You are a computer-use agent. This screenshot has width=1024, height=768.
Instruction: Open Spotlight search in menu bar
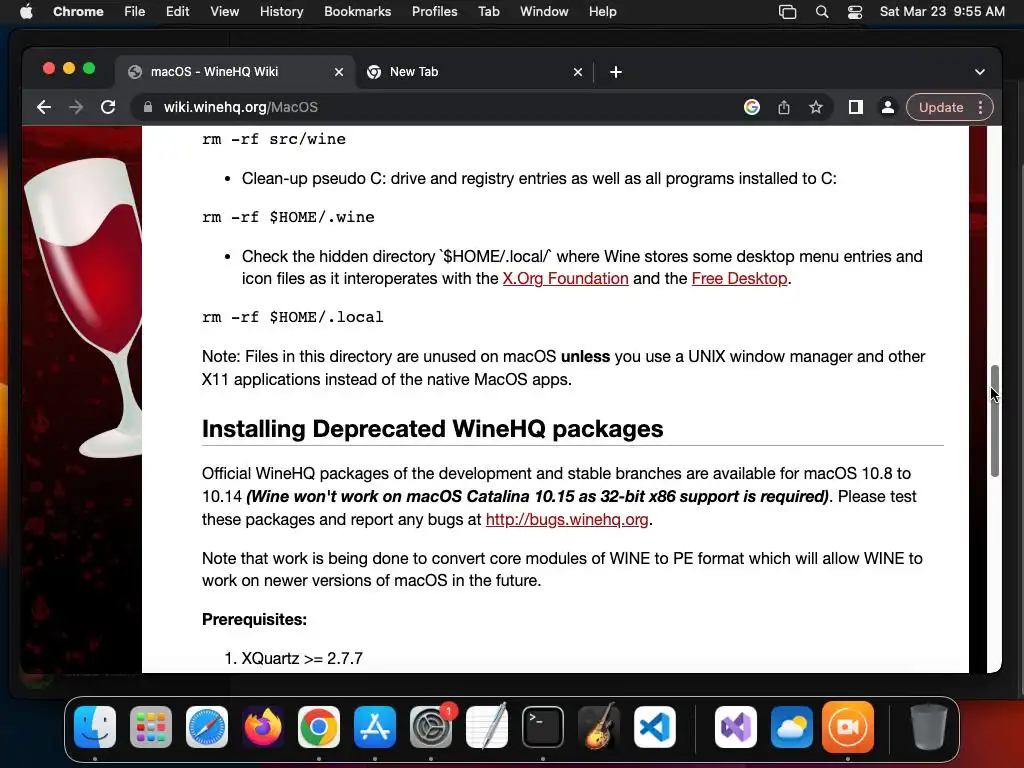822,12
